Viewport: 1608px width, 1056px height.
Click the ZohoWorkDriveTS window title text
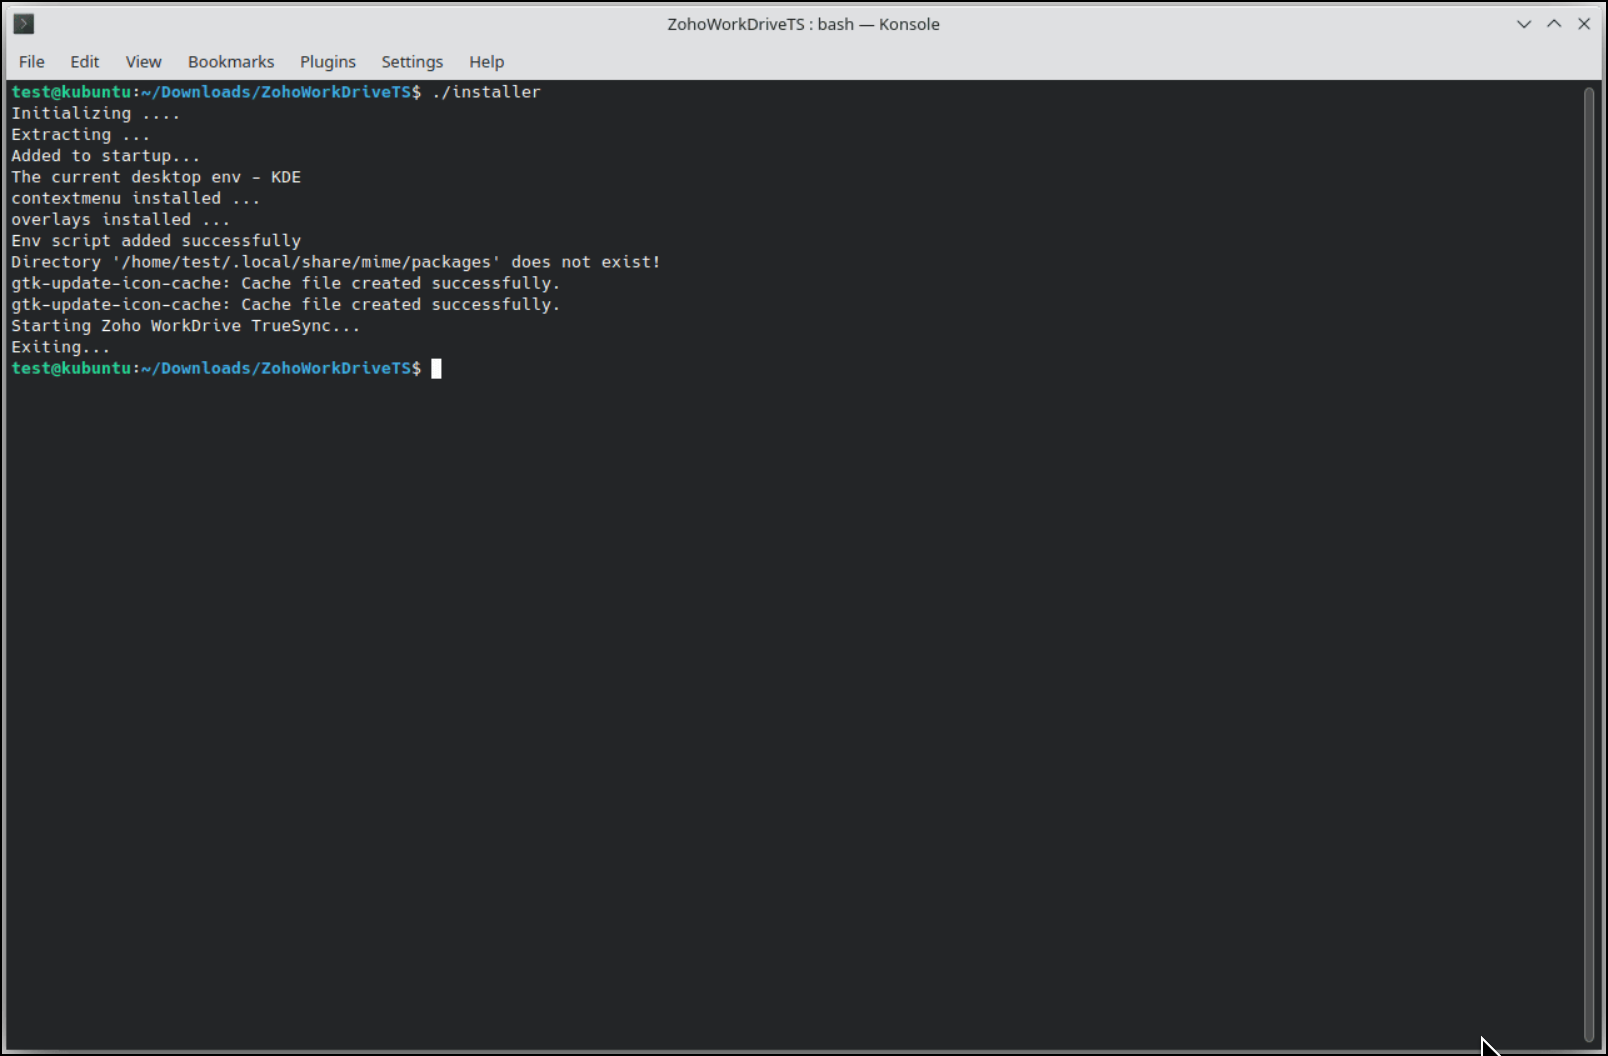803,24
